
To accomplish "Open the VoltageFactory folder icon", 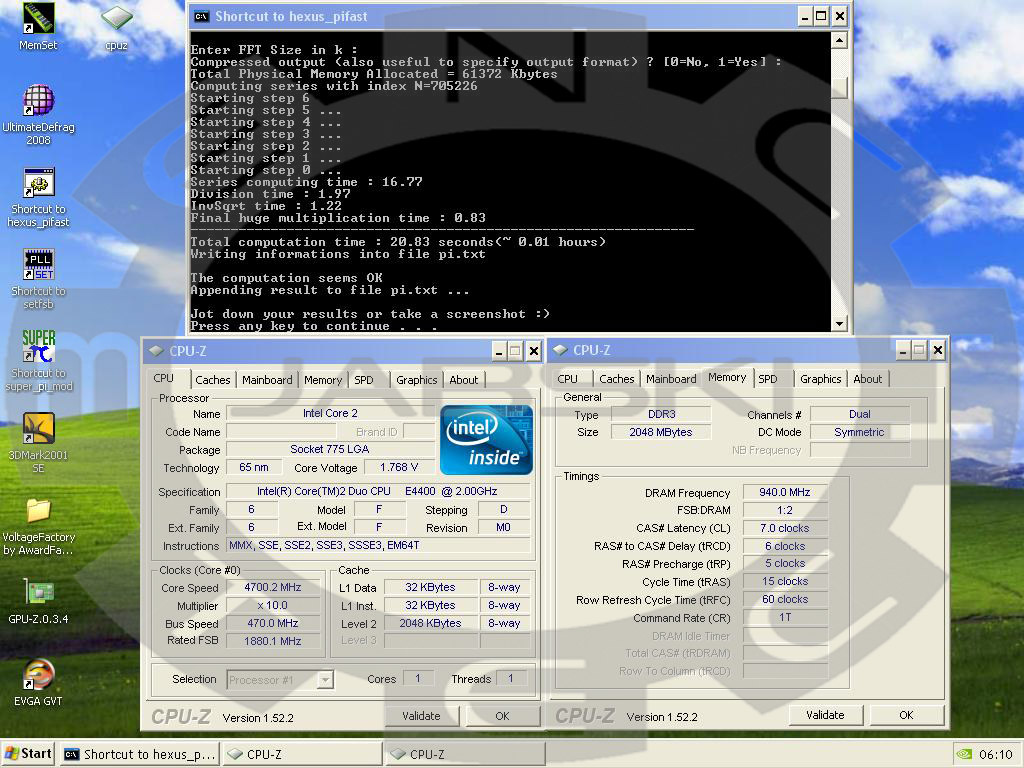I will [x=38, y=526].
